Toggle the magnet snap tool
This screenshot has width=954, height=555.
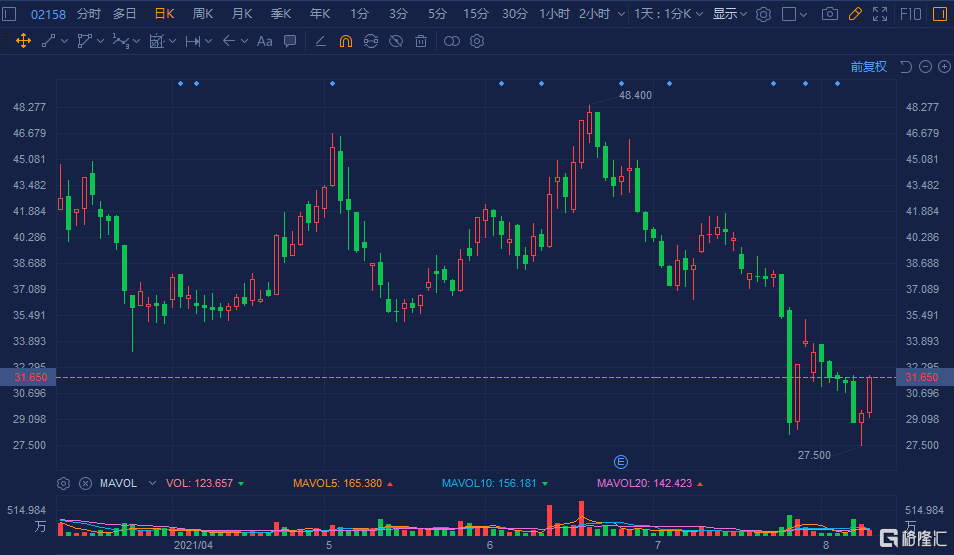pyautogui.click(x=346, y=41)
